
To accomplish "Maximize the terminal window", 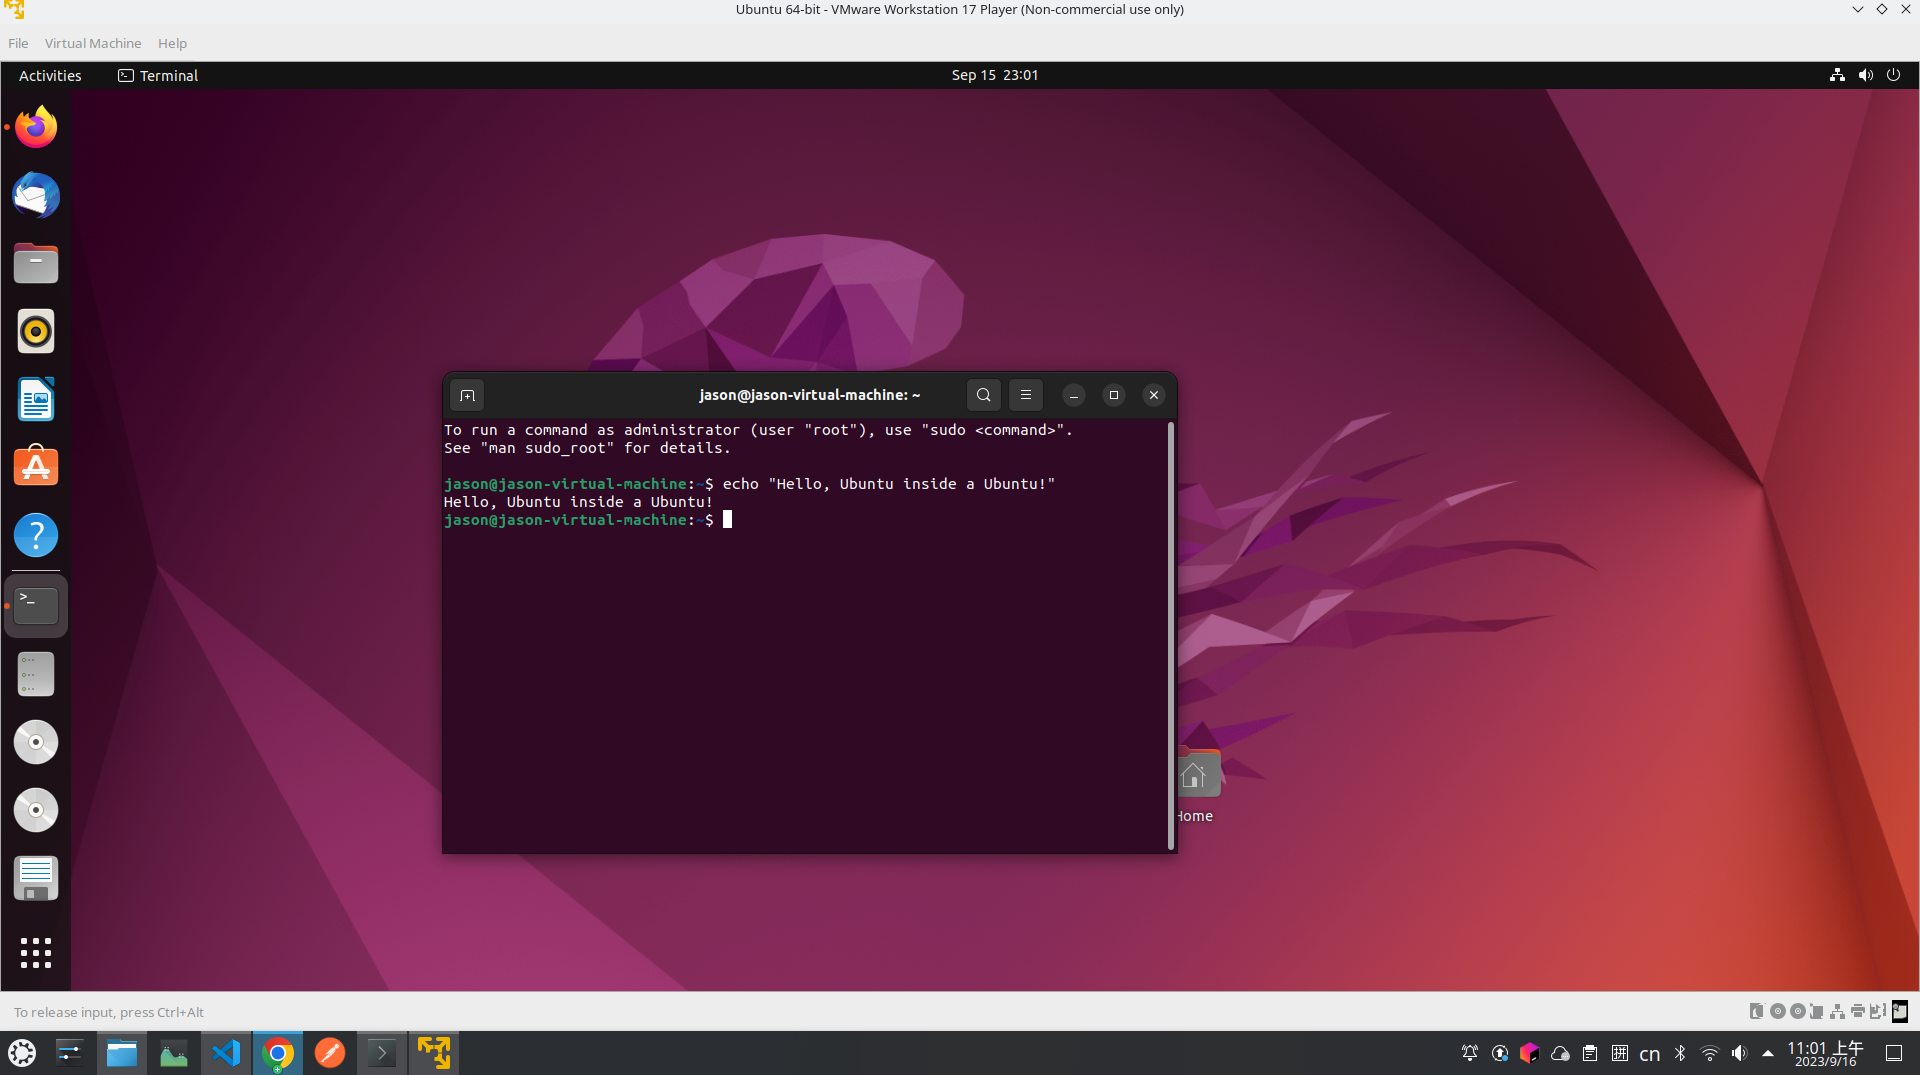I will [x=1114, y=395].
